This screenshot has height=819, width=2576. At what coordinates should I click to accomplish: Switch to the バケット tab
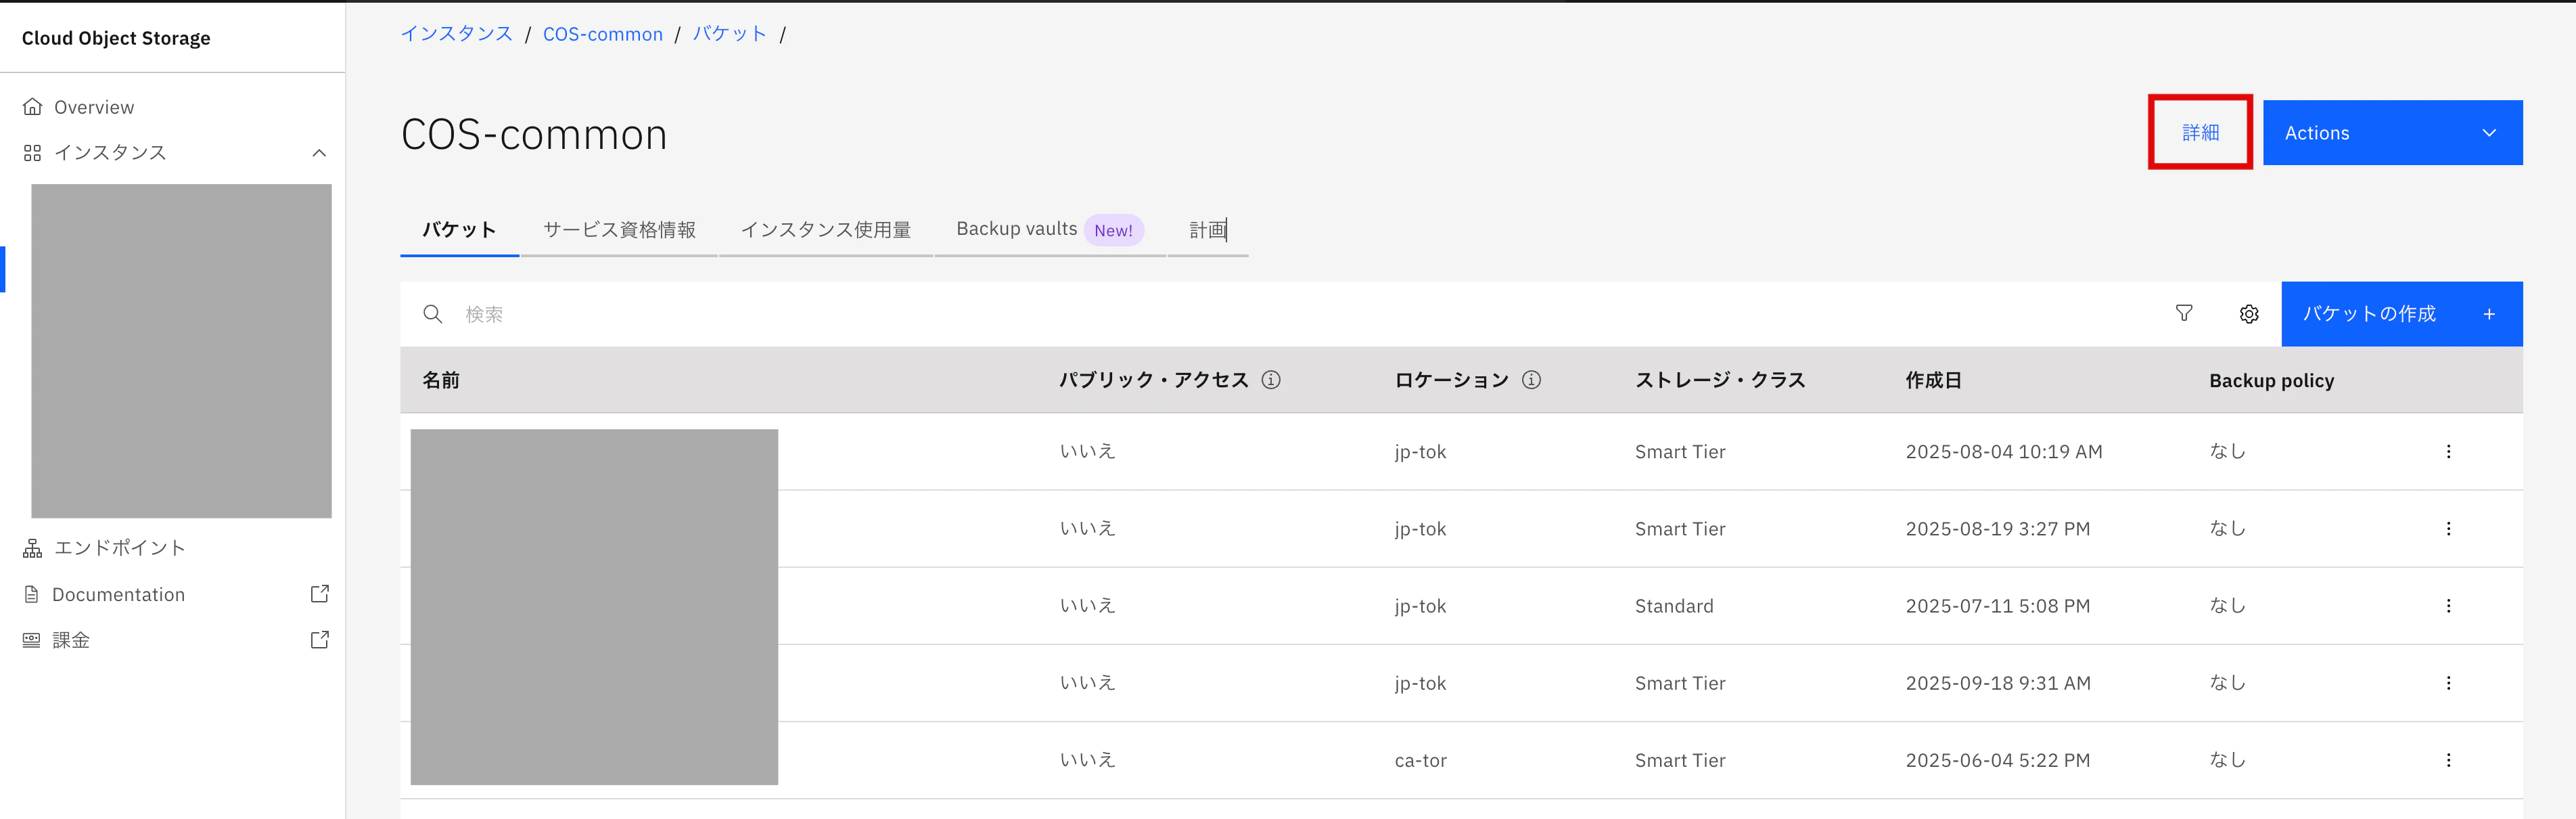[x=459, y=230]
